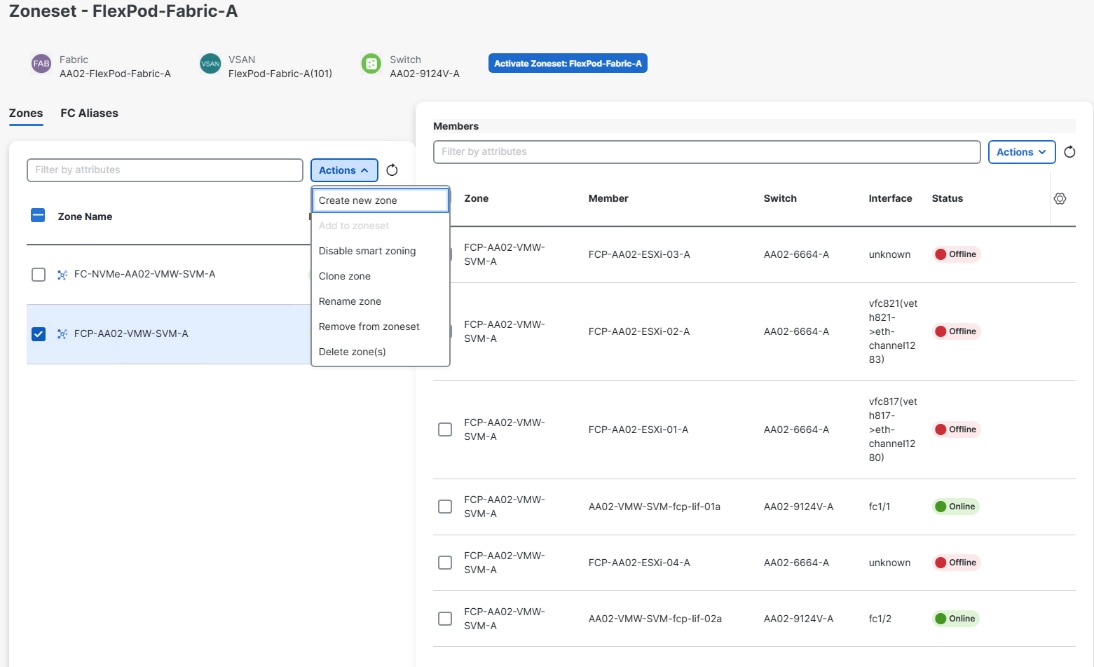Viewport: 1094px width, 667px height.
Task: Click member FCP-AA02-ESXi-04-A text
Action: (x=639, y=562)
